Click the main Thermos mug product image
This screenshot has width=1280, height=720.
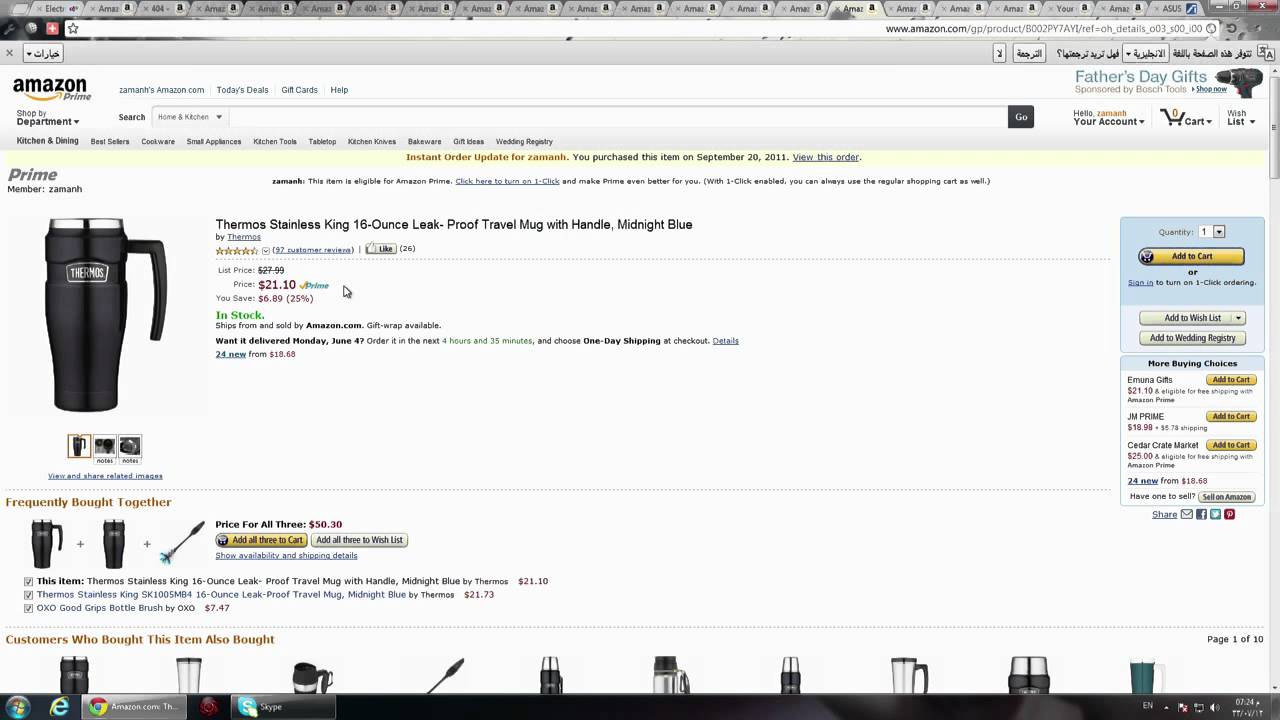coord(104,315)
